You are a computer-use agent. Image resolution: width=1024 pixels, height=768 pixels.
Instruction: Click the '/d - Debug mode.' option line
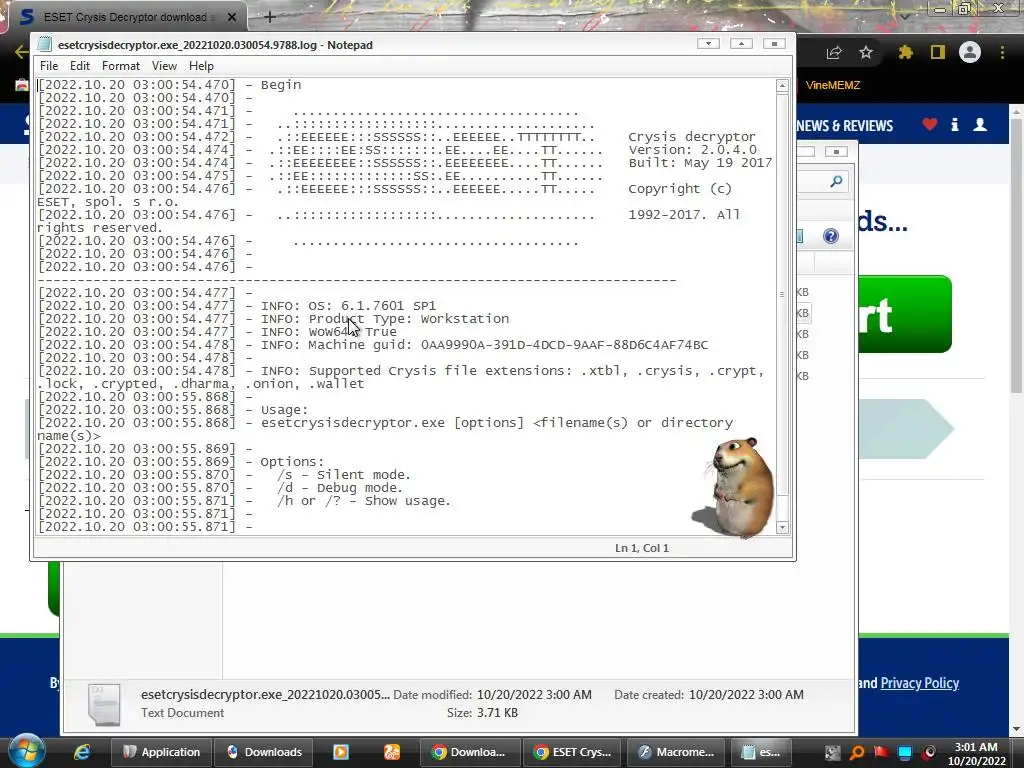pyautogui.click(x=340, y=488)
